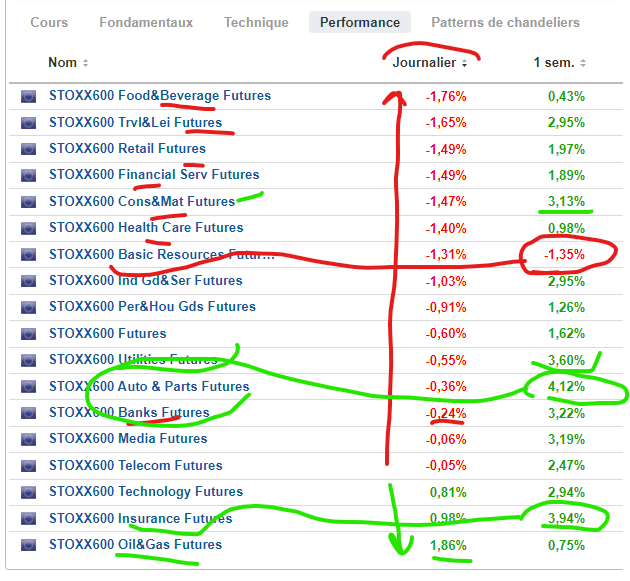Click the -0,24% daily value
The height and width of the screenshot is (581, 630).
coord(446,413)
